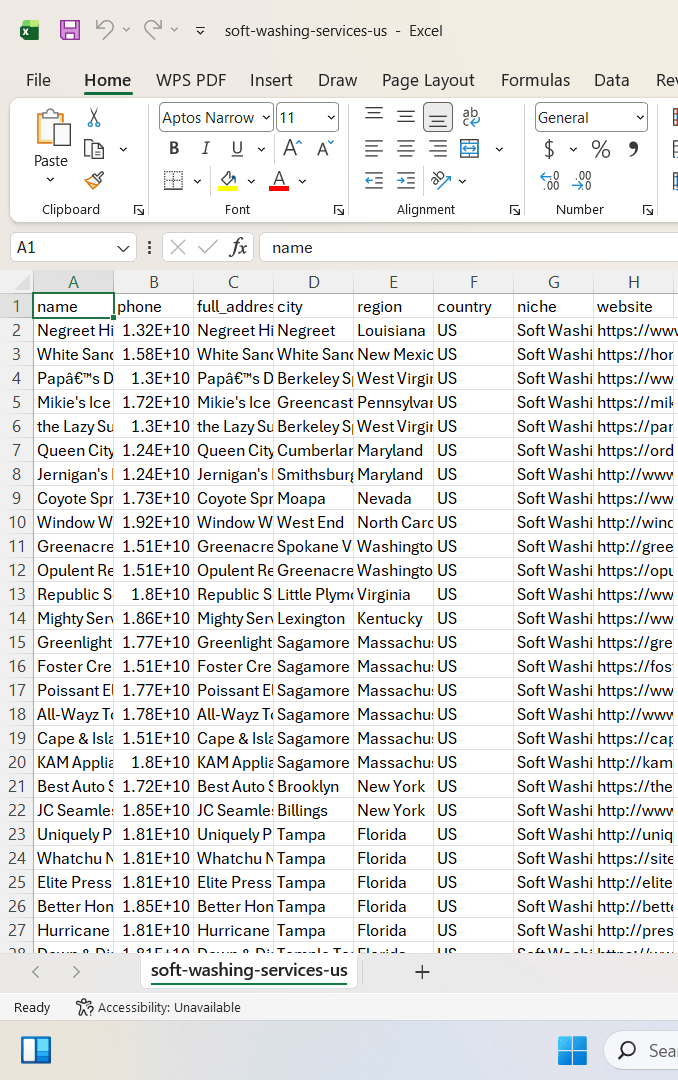
Task: Toggle Wrap Text icon
Action: 471,116
